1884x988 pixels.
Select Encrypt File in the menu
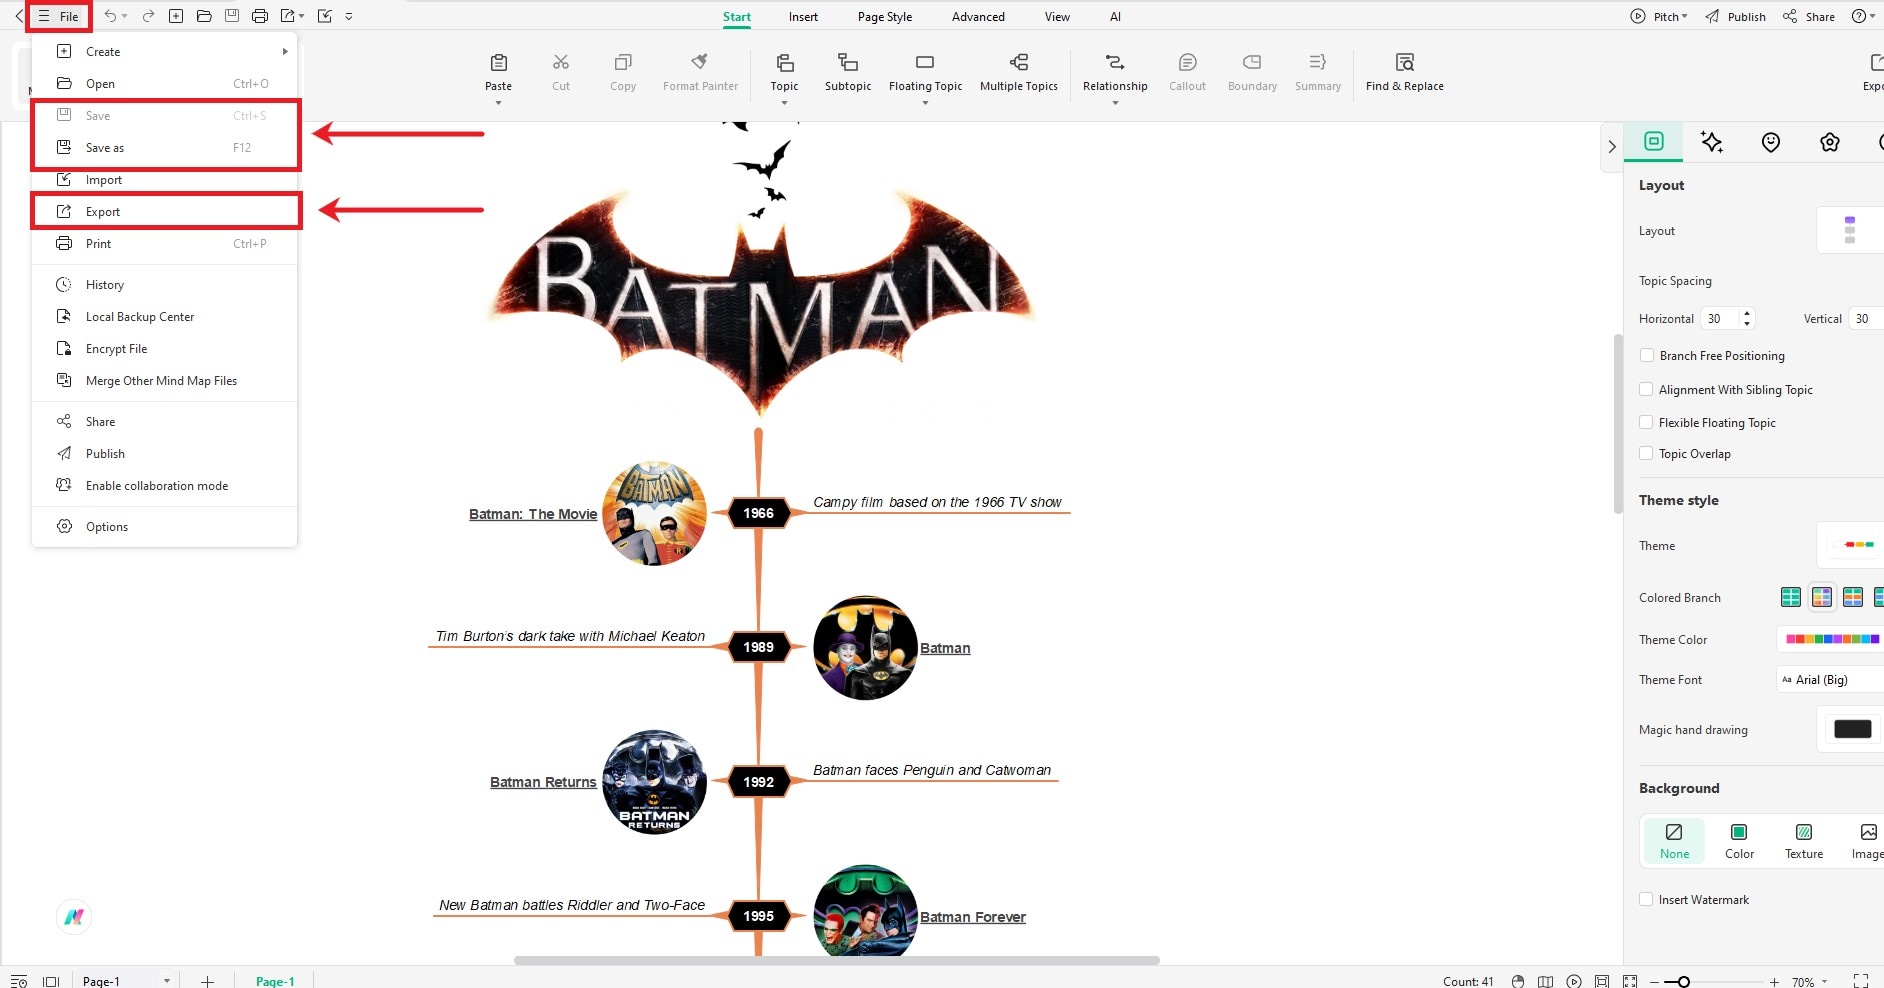pyautogui.click(x=165, y=349)
